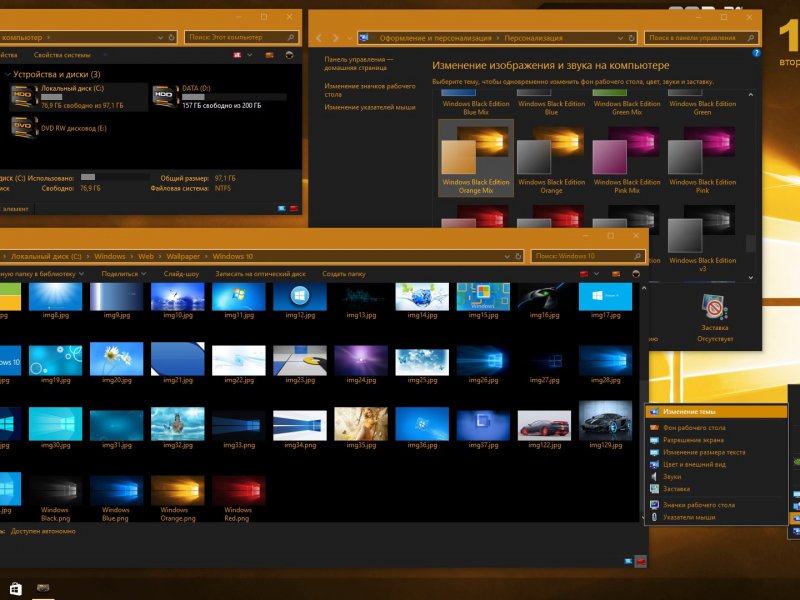Screen dimensions: 800x600
Task: Select Указатели мыши menu entry
Action: [715, 517]
